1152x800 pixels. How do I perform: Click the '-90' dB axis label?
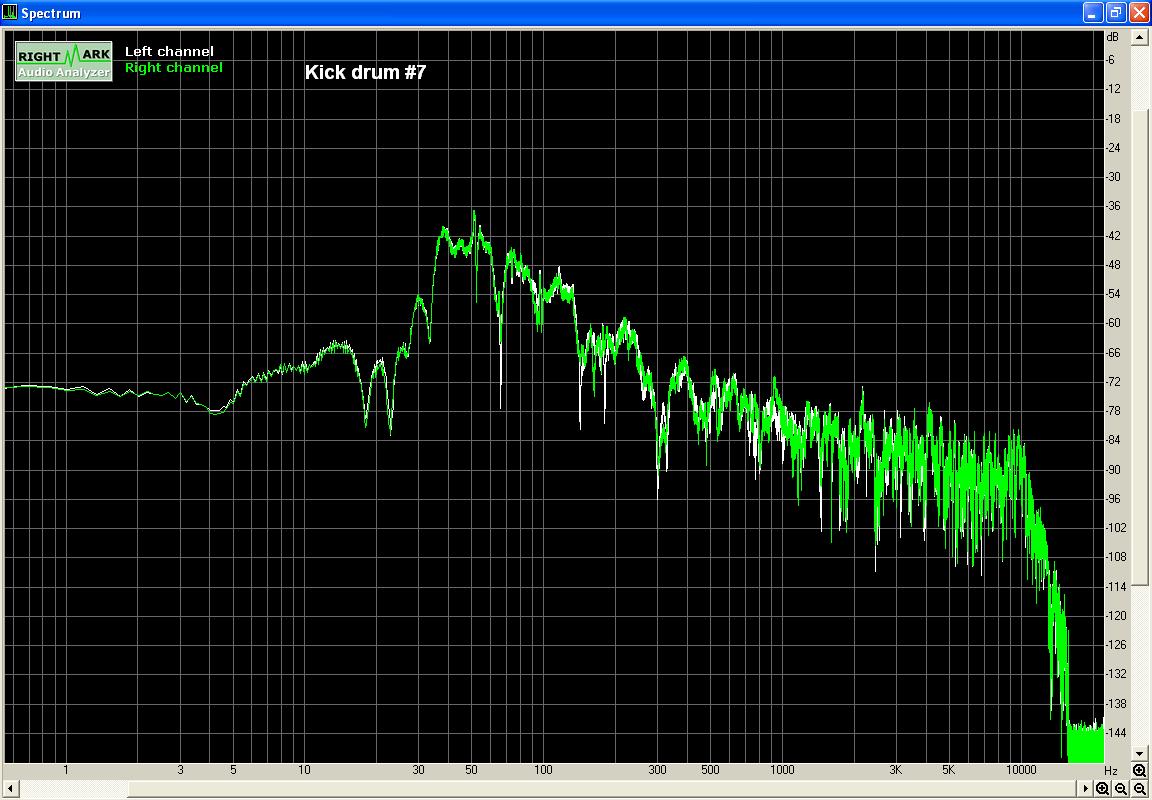coord(1113,469)
